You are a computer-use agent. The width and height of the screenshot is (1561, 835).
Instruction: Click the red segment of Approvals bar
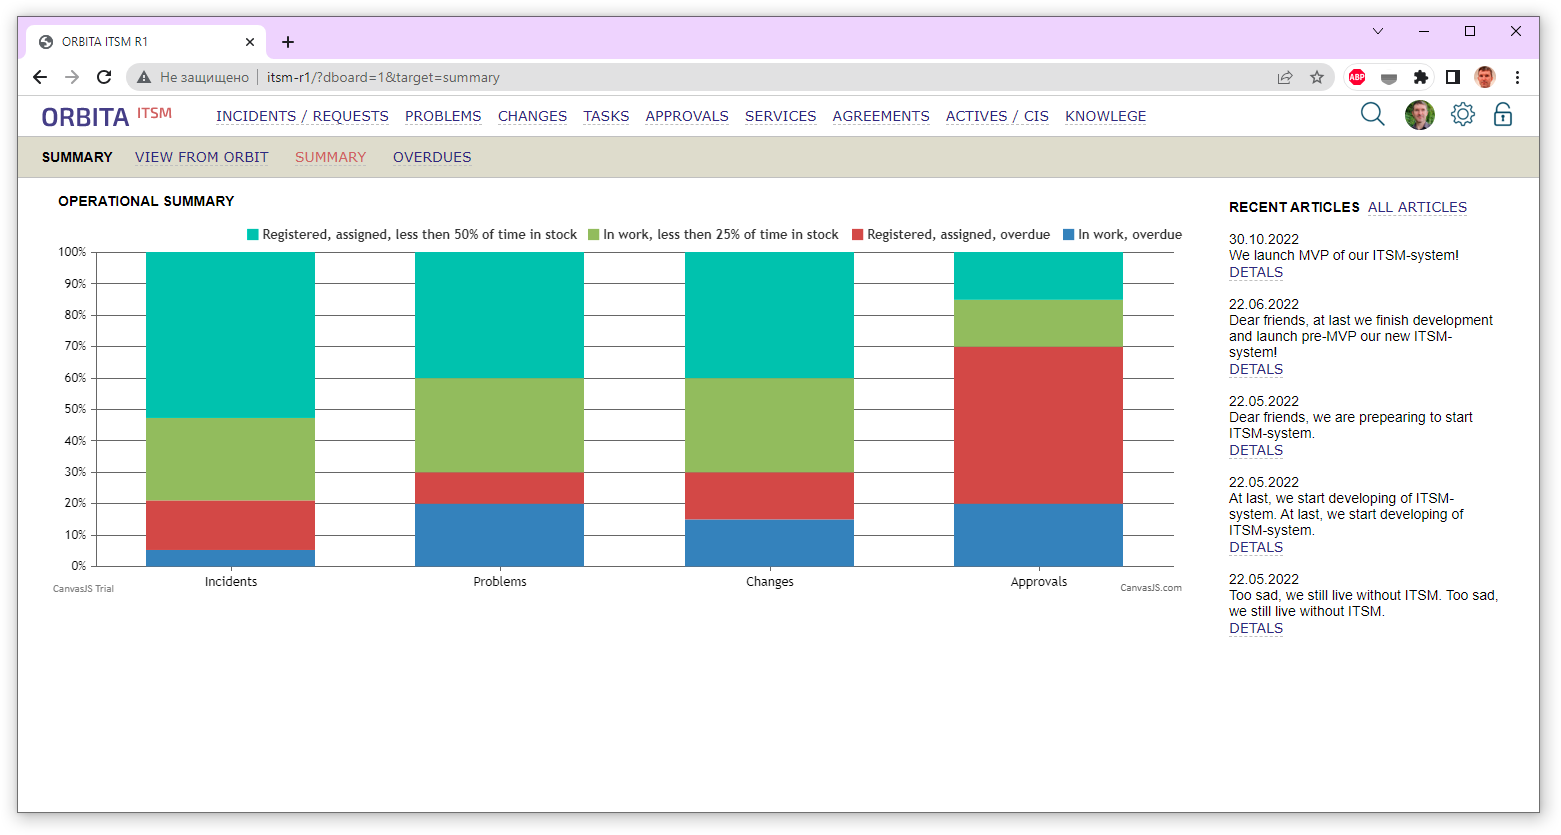pos(1038,425)
